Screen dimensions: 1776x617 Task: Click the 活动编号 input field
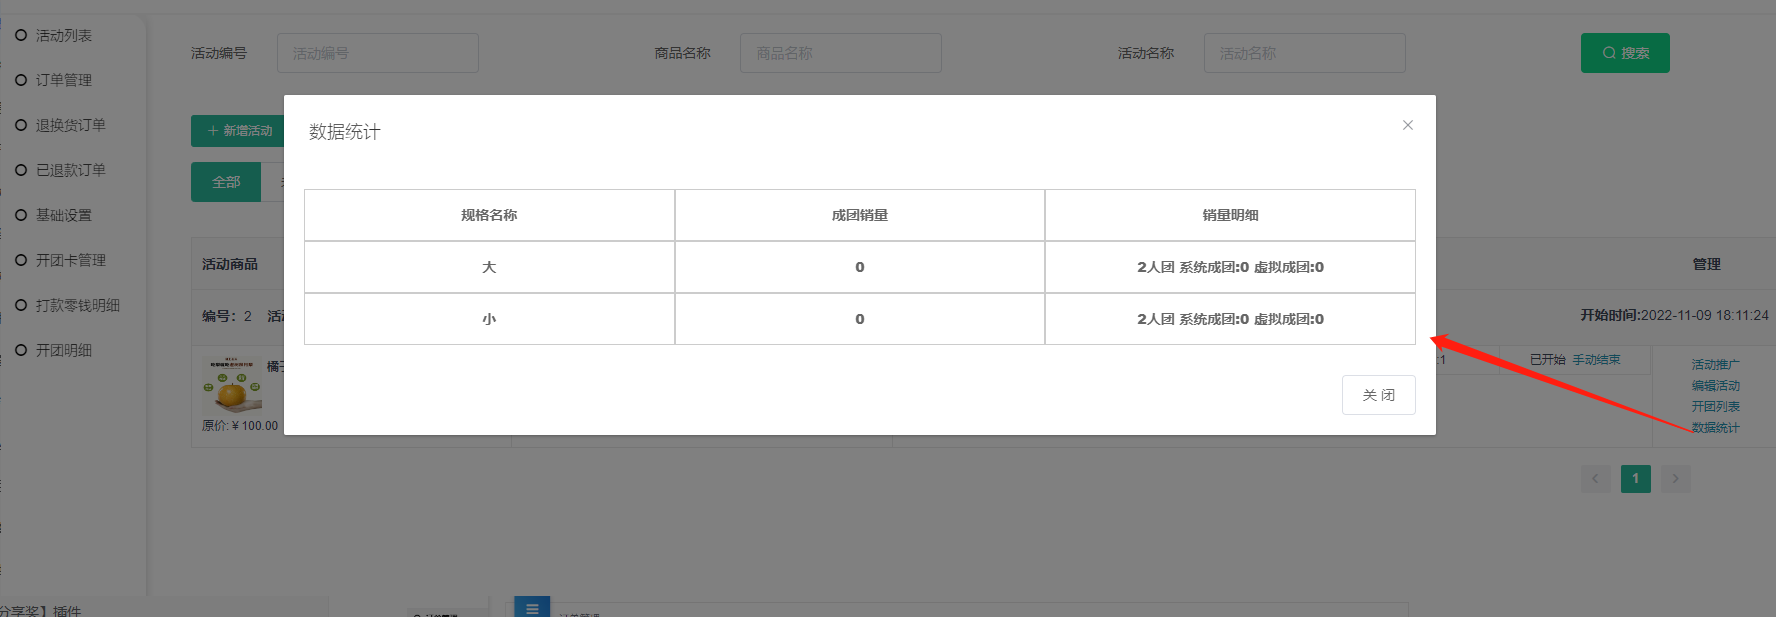point(377,53)
